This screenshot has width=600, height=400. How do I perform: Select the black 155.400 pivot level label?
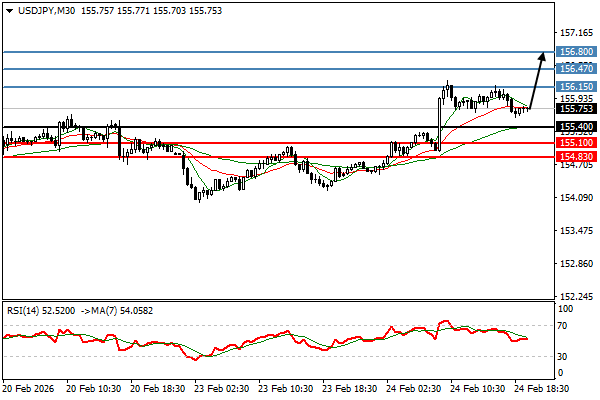coord(575,127)
